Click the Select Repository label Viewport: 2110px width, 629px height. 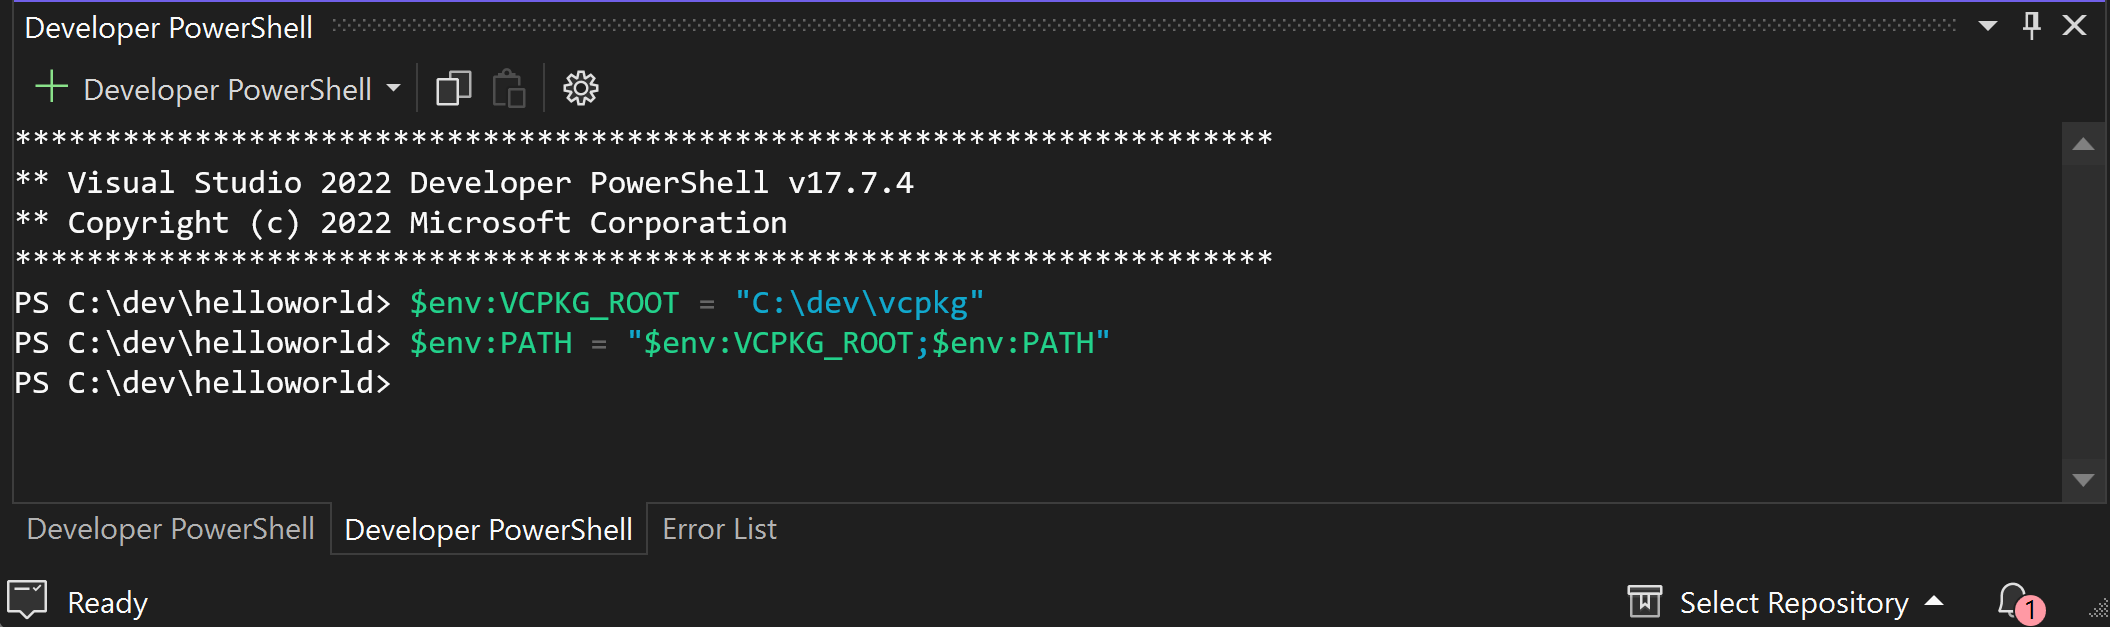click(1795, 601)
